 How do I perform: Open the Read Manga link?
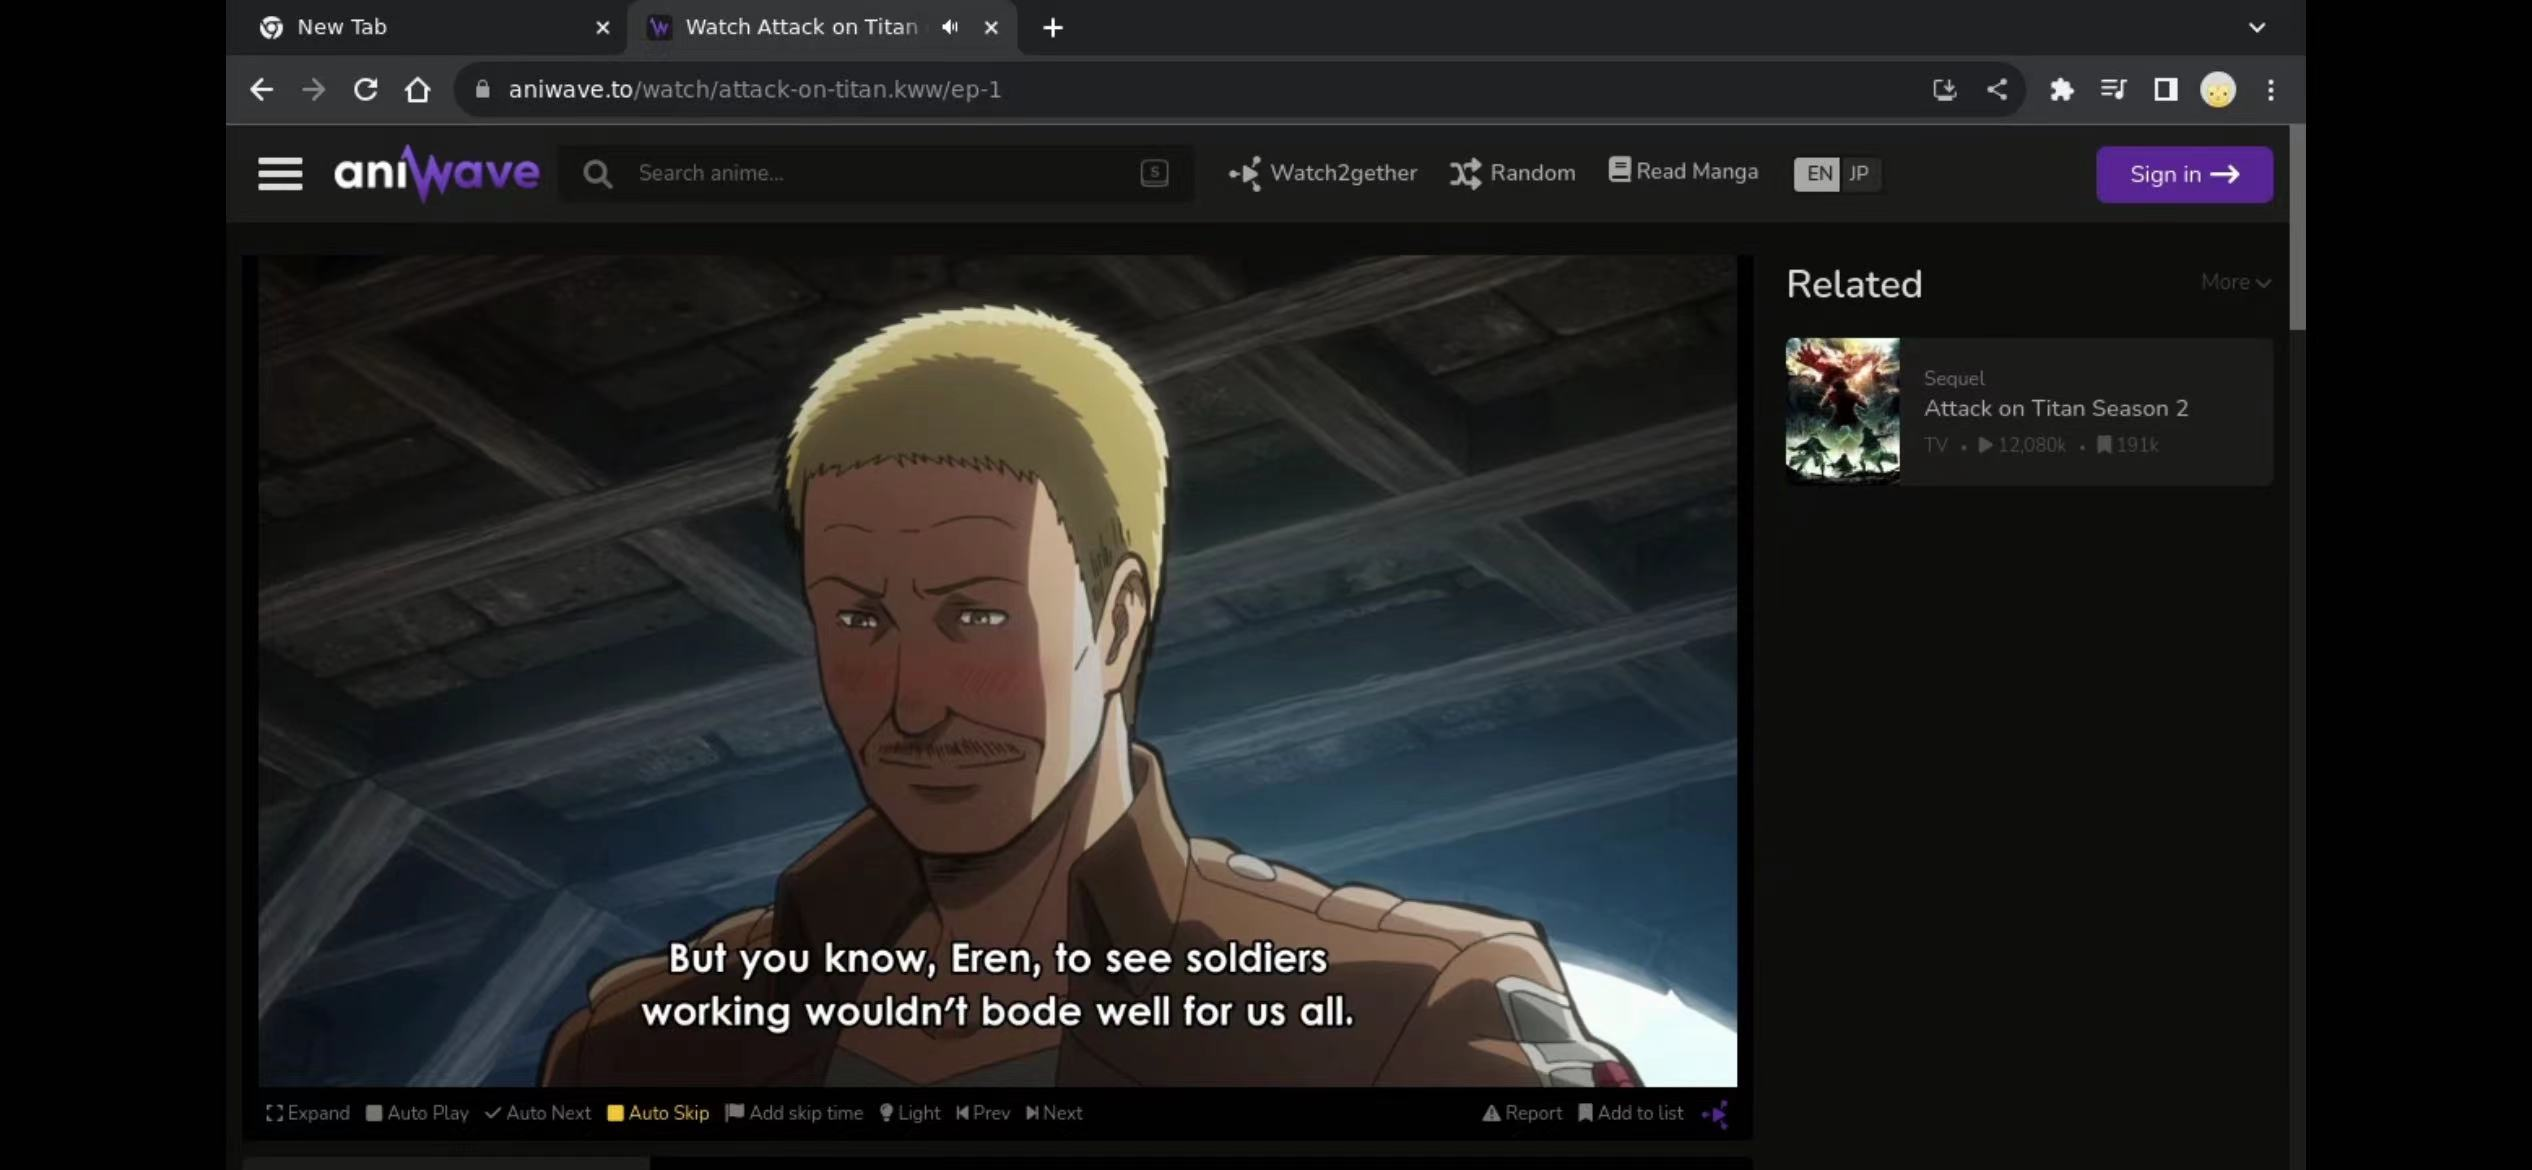click(1683, 172)
